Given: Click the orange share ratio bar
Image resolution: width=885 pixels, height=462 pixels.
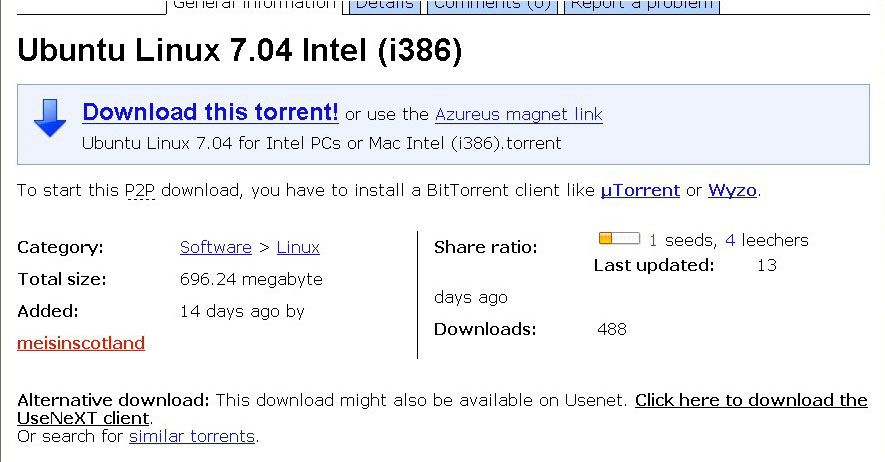Looking at the screenshot, I should click(619, 239).
